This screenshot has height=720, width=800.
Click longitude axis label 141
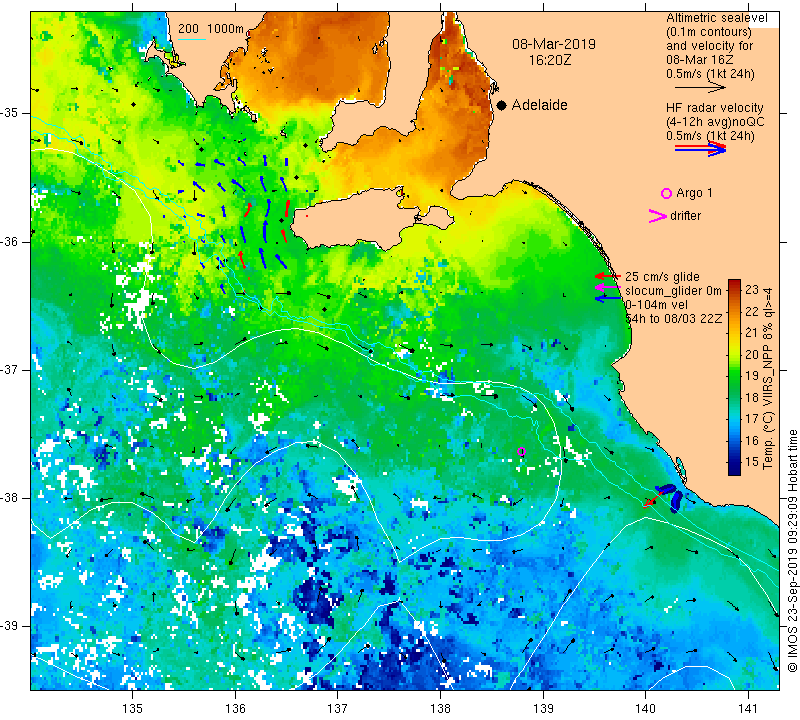tap(748, 708)
